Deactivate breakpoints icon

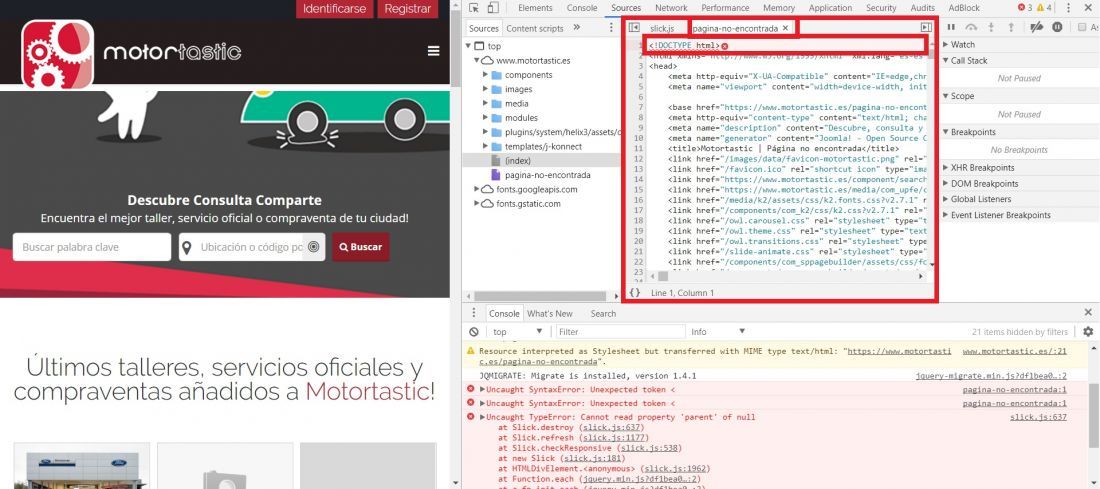click(x=1036, y=27)
